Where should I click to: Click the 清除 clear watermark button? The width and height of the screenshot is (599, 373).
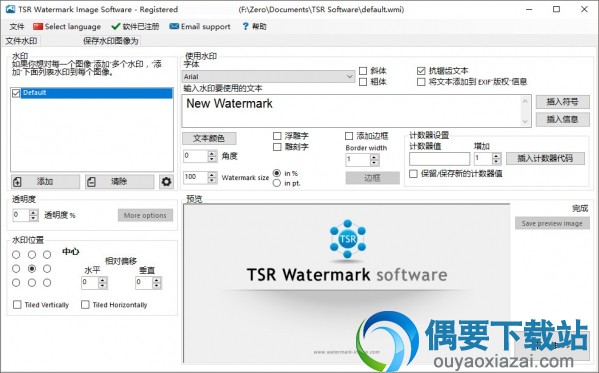pyautogui.click(x=120, y=182)
